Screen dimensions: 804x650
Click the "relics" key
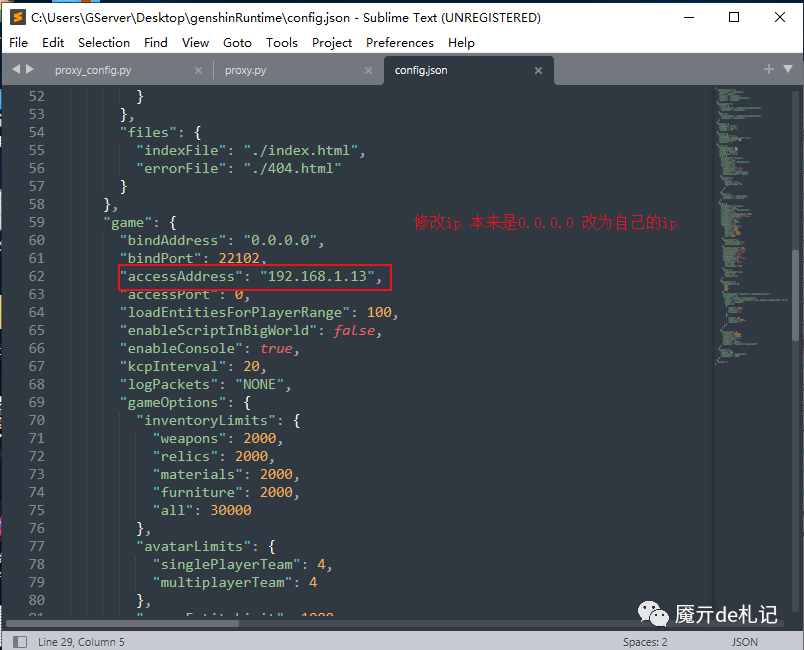point(185,456)
